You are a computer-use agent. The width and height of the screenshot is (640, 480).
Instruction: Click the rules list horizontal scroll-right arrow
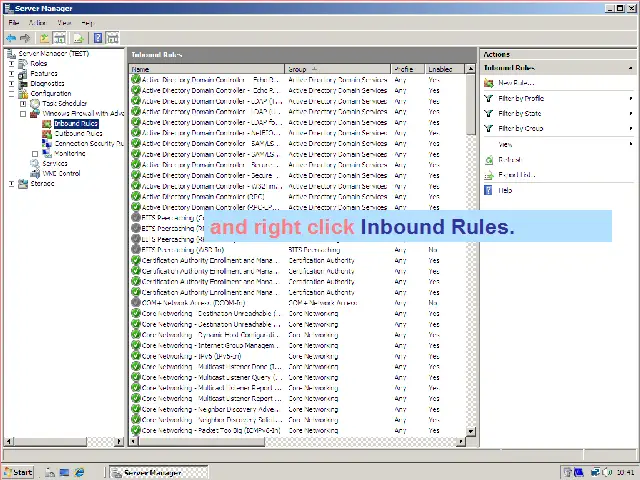point(461,441)
